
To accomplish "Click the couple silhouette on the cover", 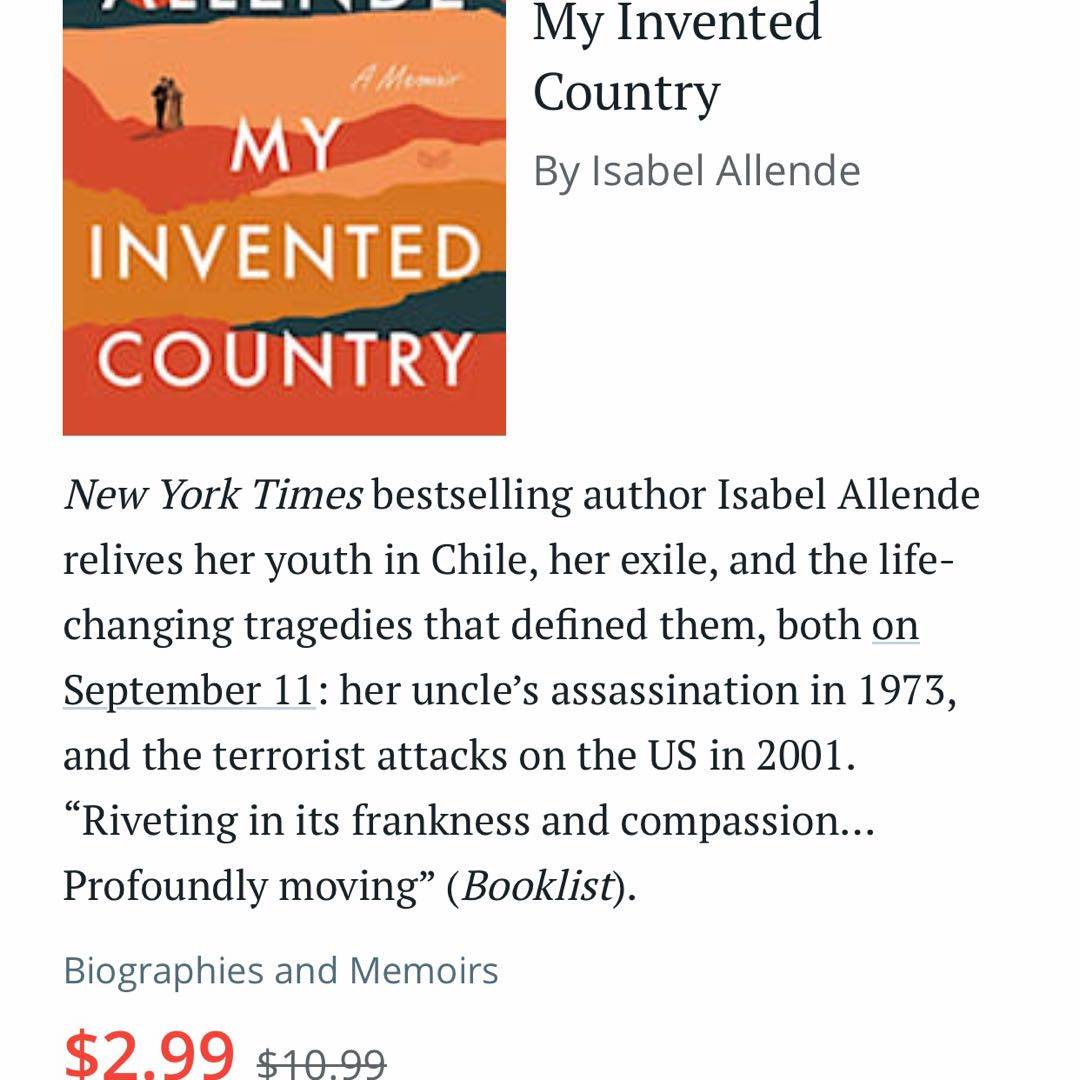I will (166, 103).
